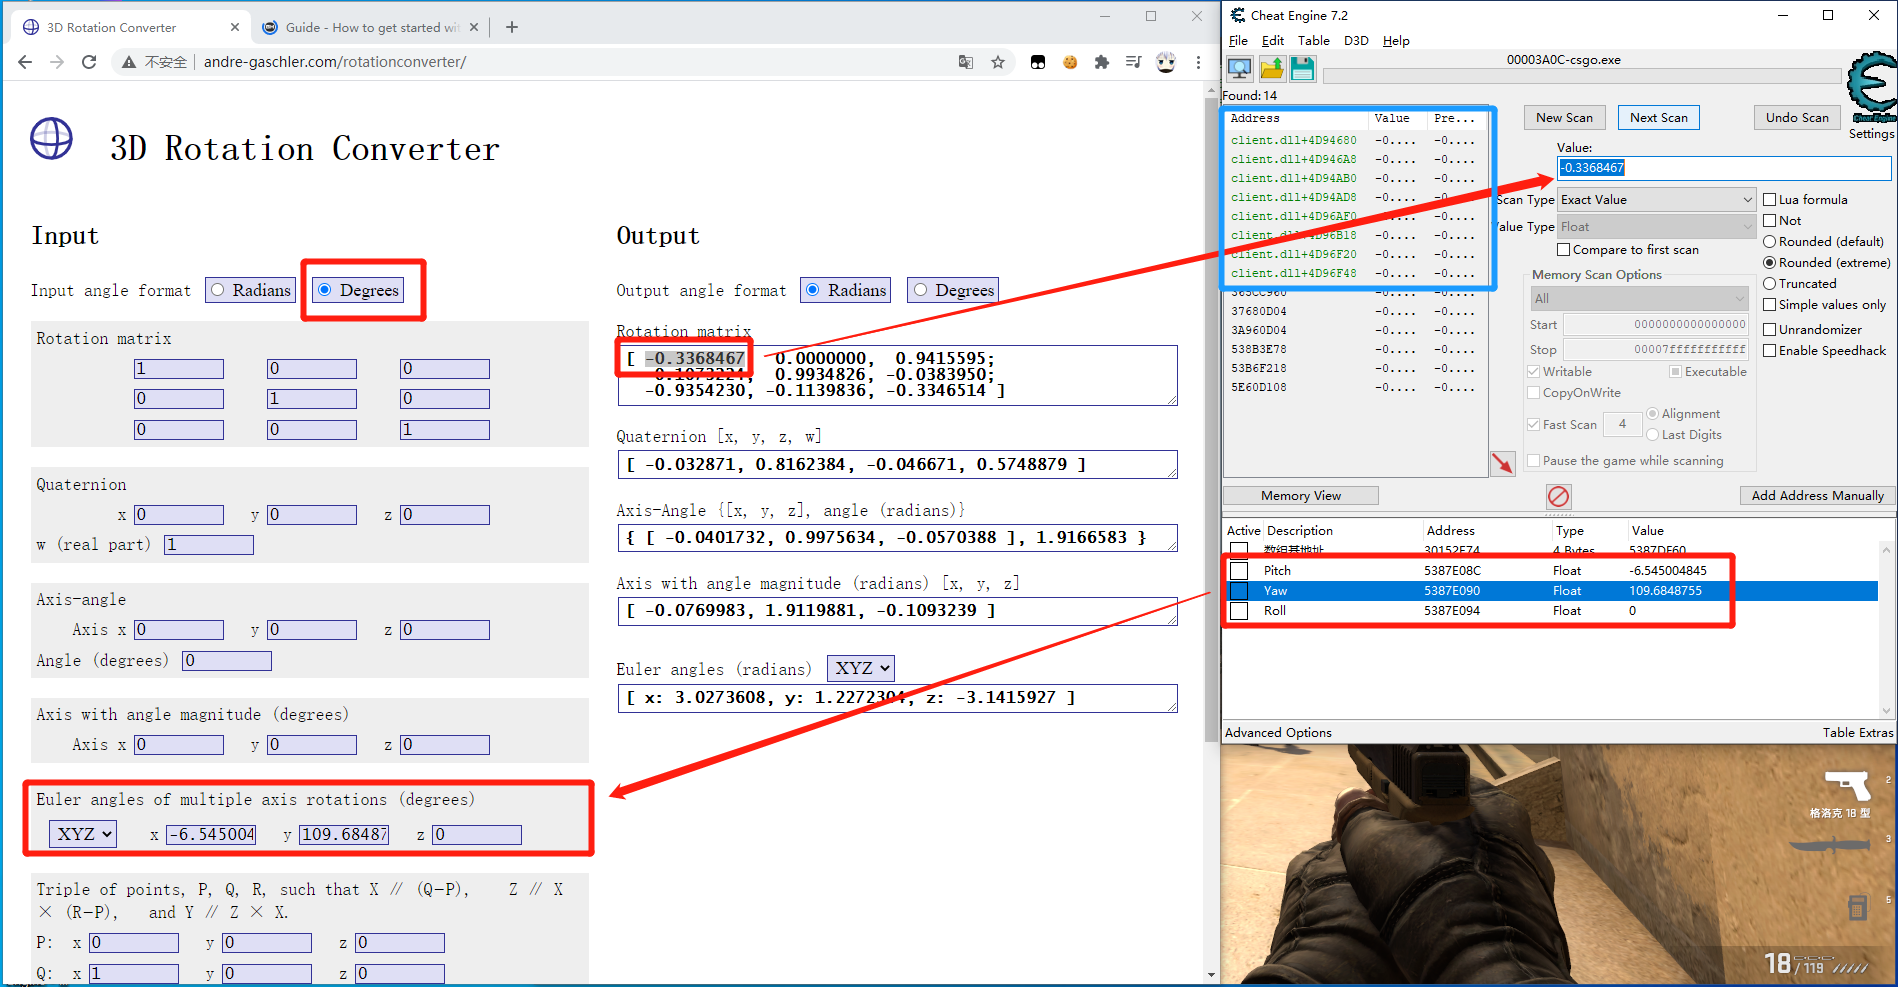The image size is (1898, 987).
Task: Click the red arrow to add scan result
Action: point(1503,463)
